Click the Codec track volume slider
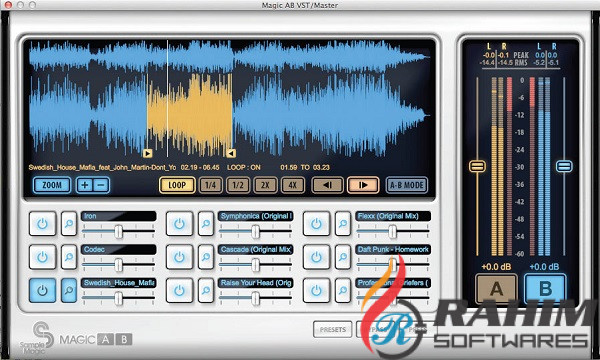Screen dimensions: 600x360 coord(119,265)
